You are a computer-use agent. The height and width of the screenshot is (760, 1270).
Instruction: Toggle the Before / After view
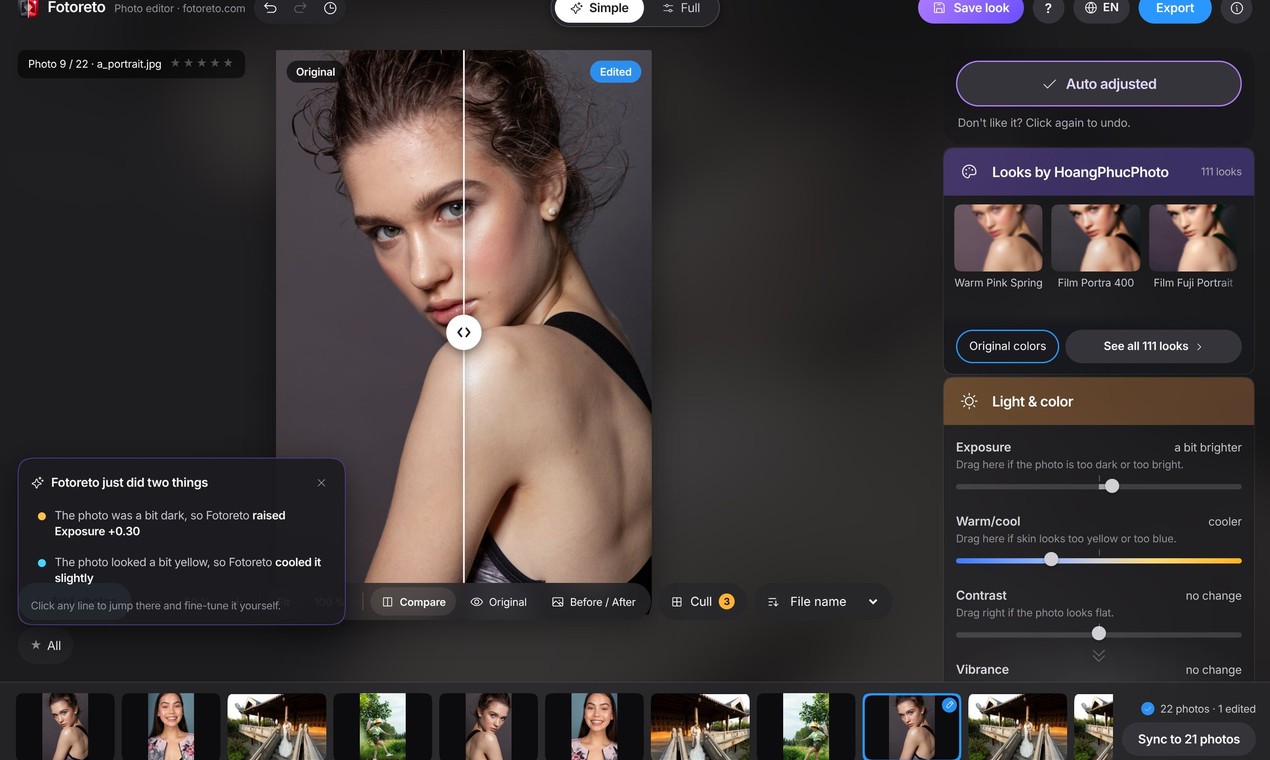pos(594,602)
